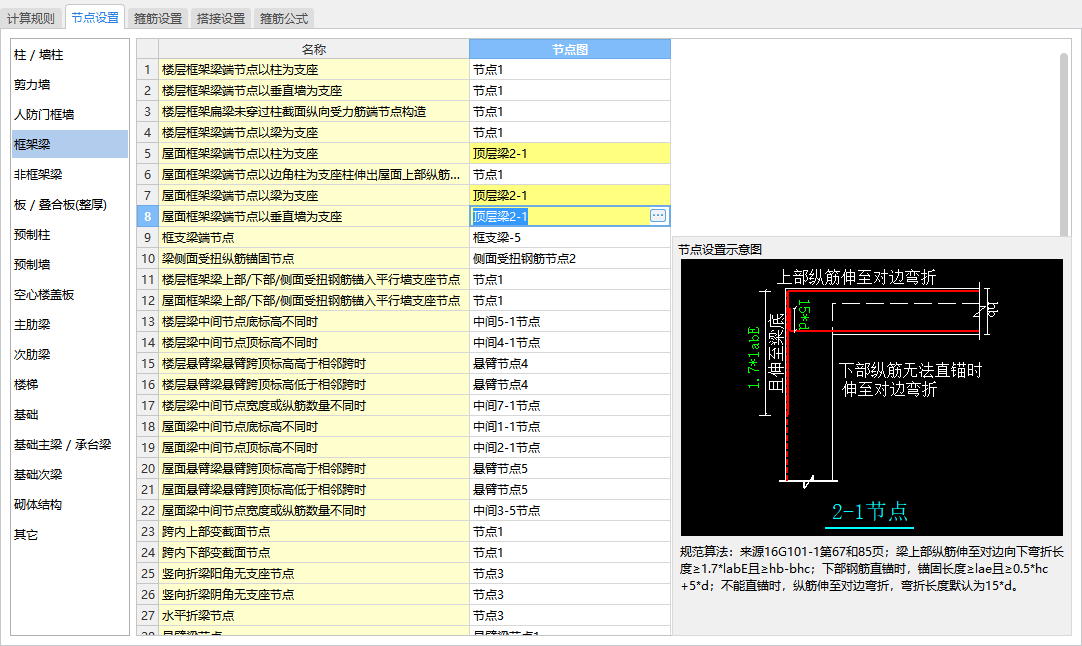
Task: Select row 楼层框架梁端节点以梁为支座
Action: [x=314, y=133]
